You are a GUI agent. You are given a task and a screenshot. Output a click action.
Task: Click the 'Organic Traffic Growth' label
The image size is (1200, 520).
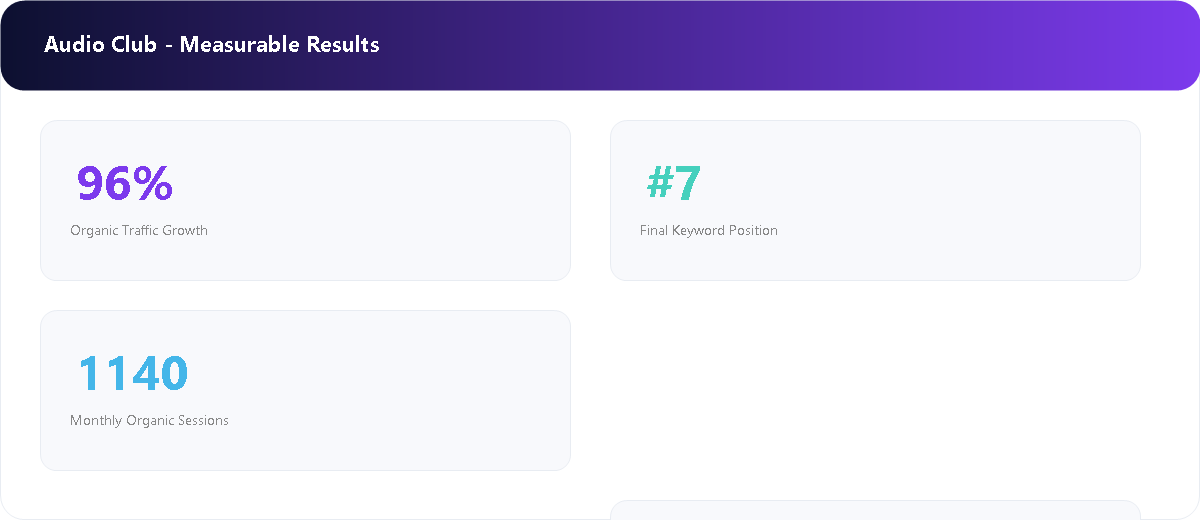(x=139, y=230)
